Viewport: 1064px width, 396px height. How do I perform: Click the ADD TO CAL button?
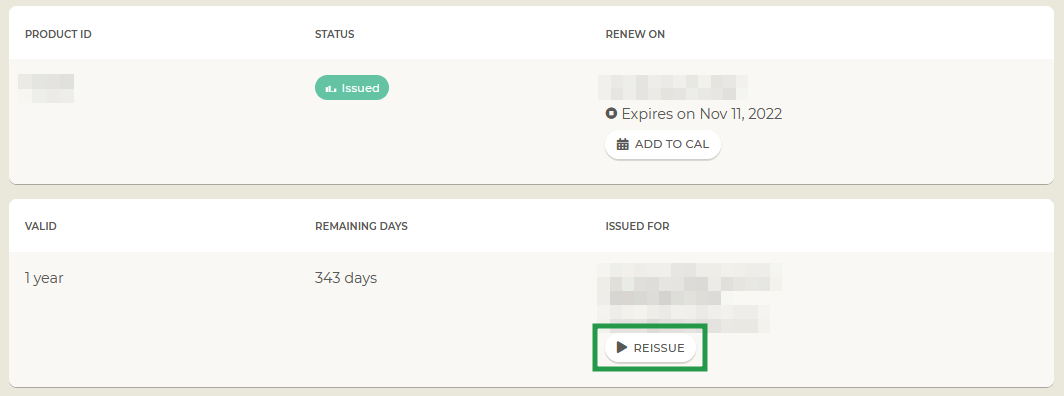coord(662,144)
